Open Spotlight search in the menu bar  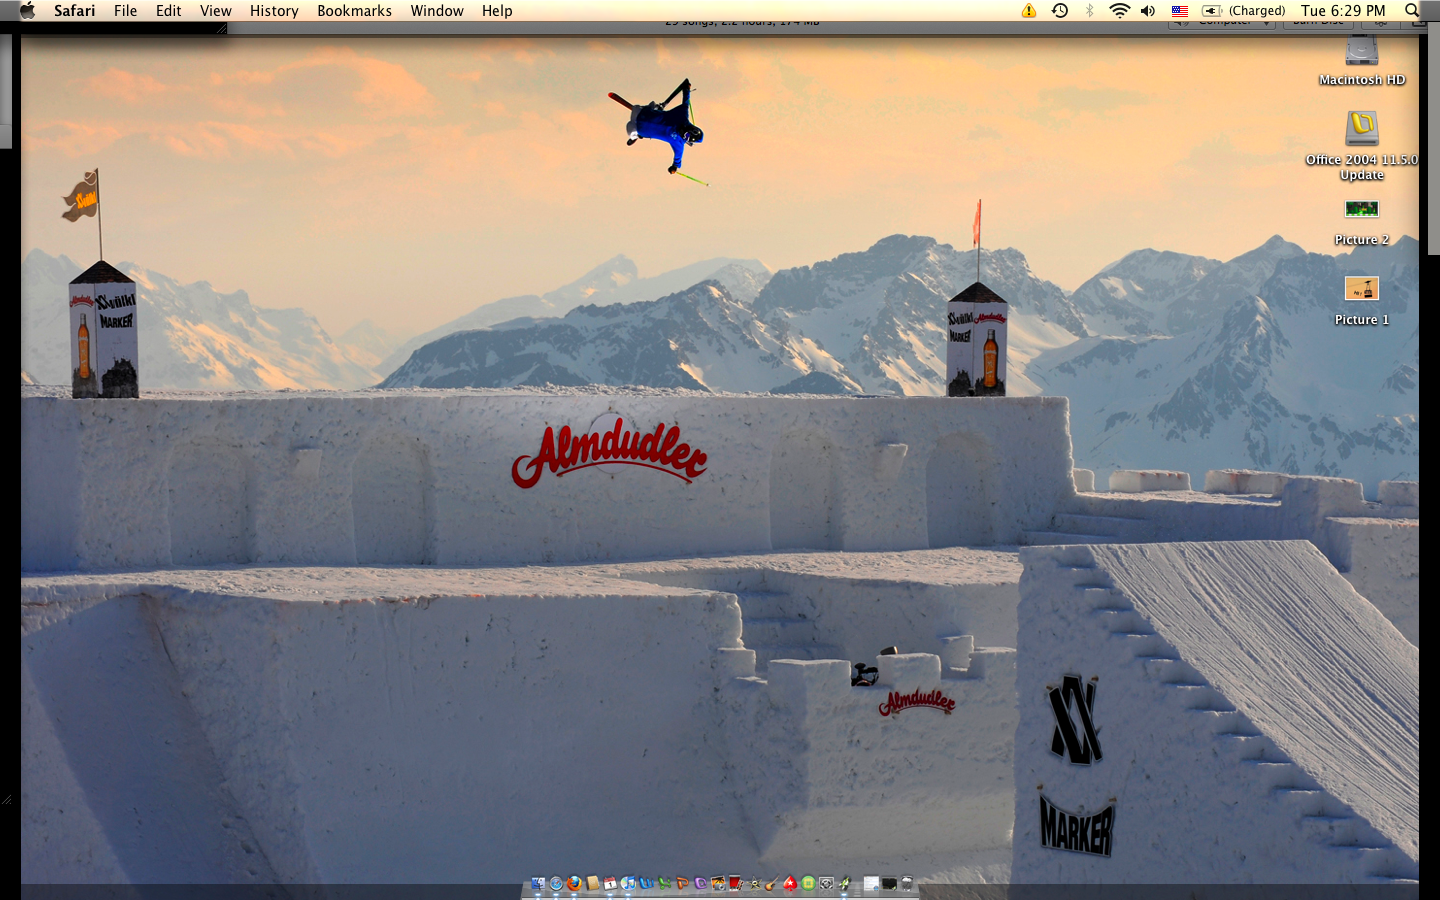[x=1412, y=11]
